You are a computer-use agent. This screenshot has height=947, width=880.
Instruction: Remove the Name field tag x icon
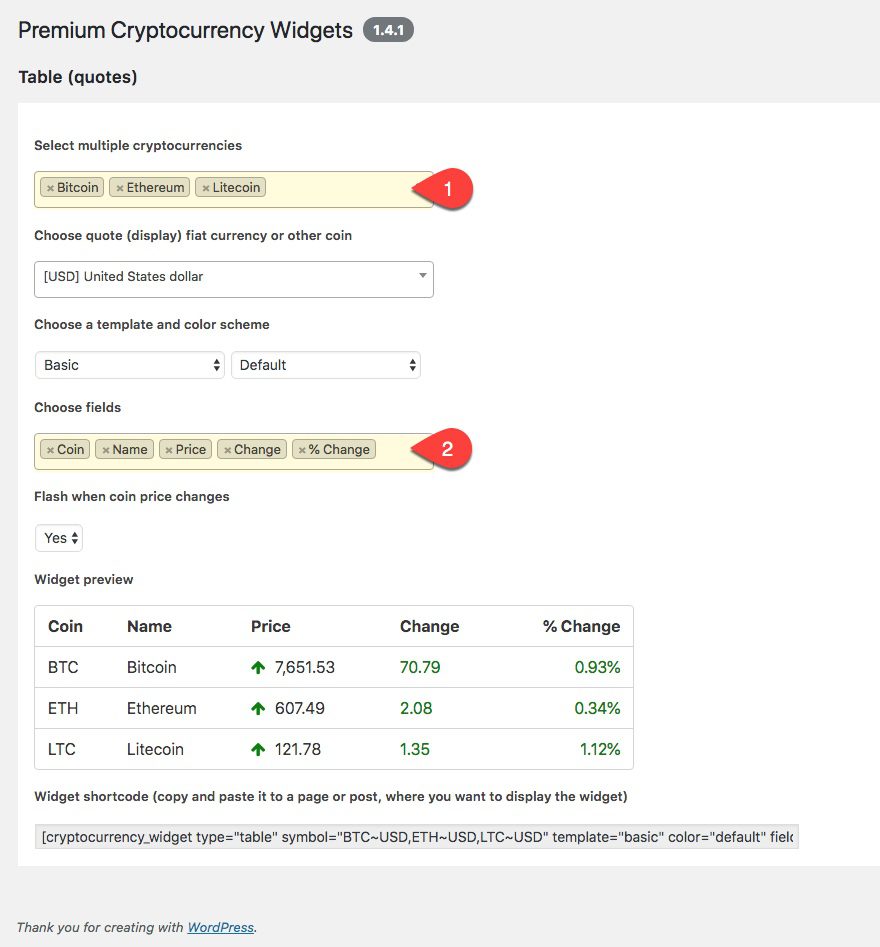(106, 450)
